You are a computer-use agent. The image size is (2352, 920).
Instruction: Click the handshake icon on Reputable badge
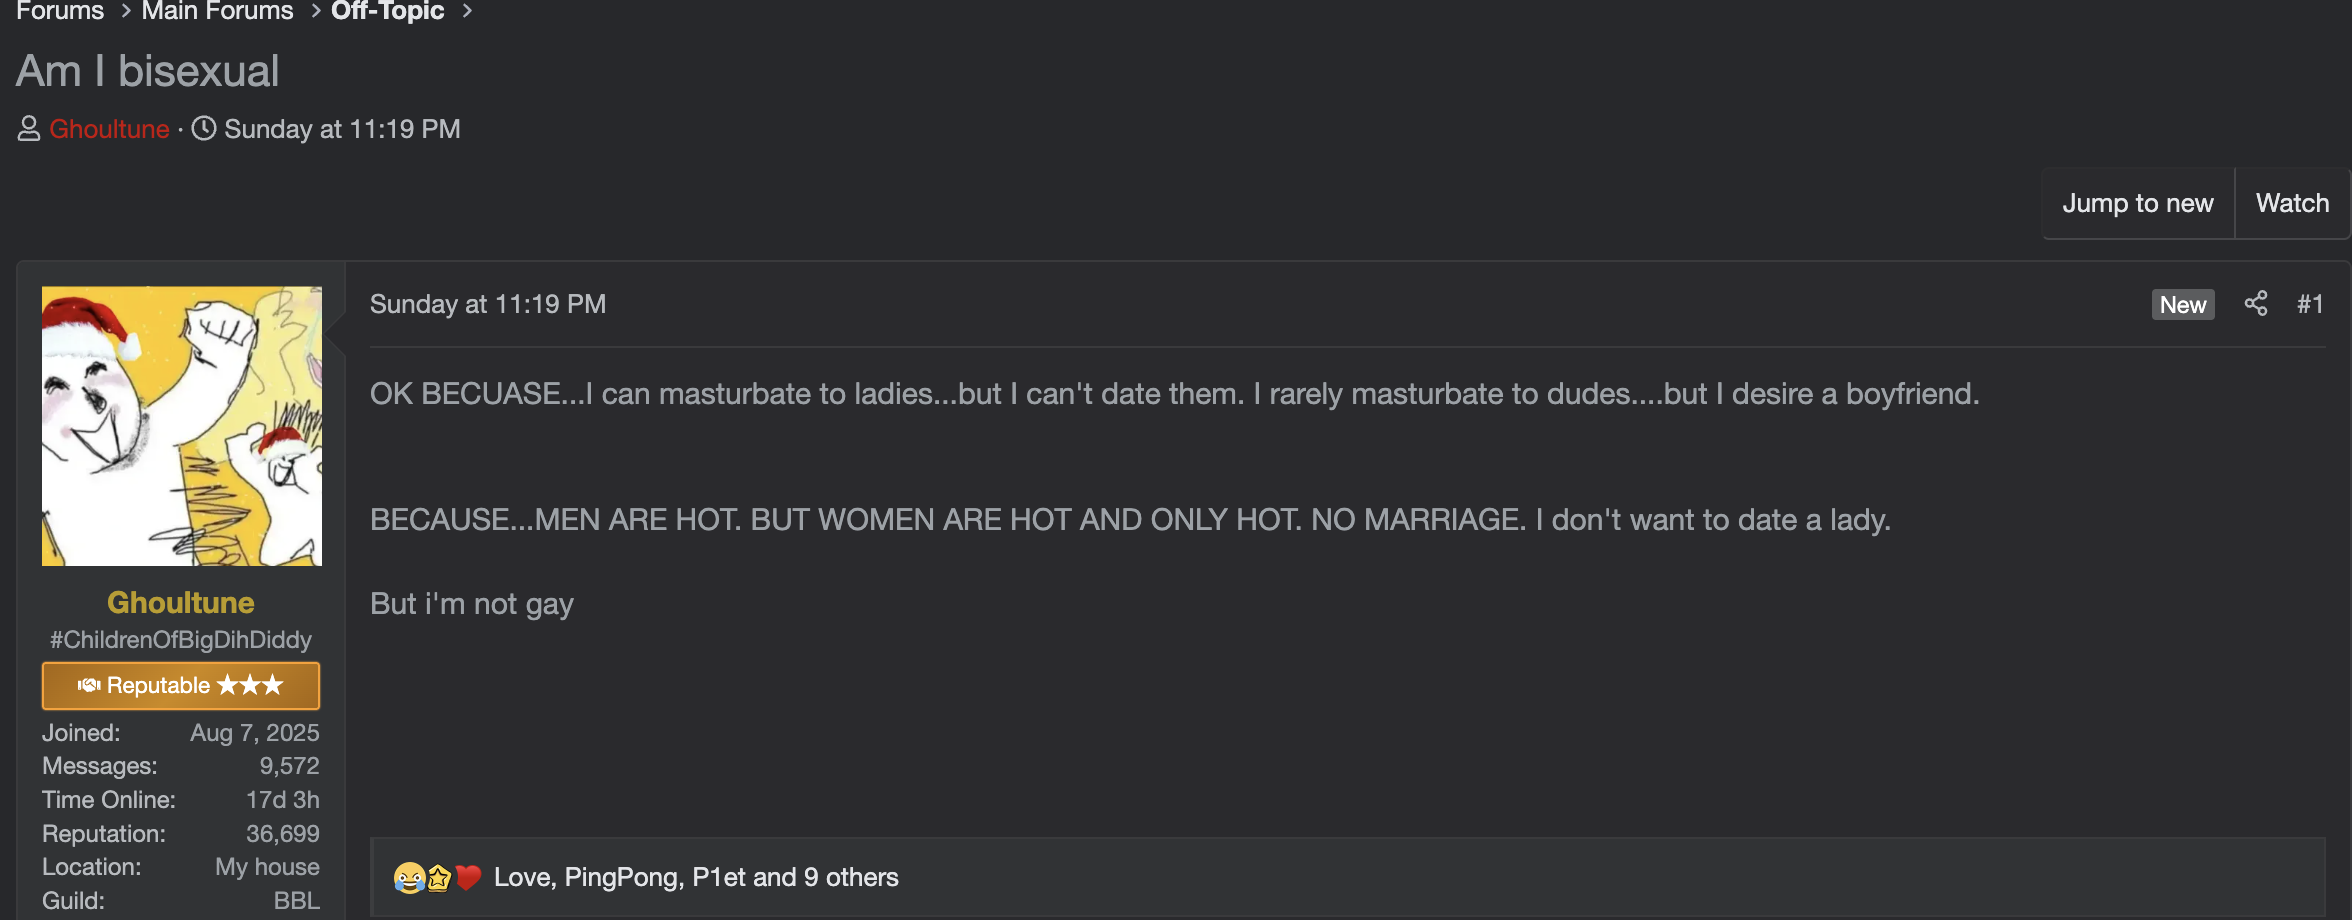[x=89, y=685]
